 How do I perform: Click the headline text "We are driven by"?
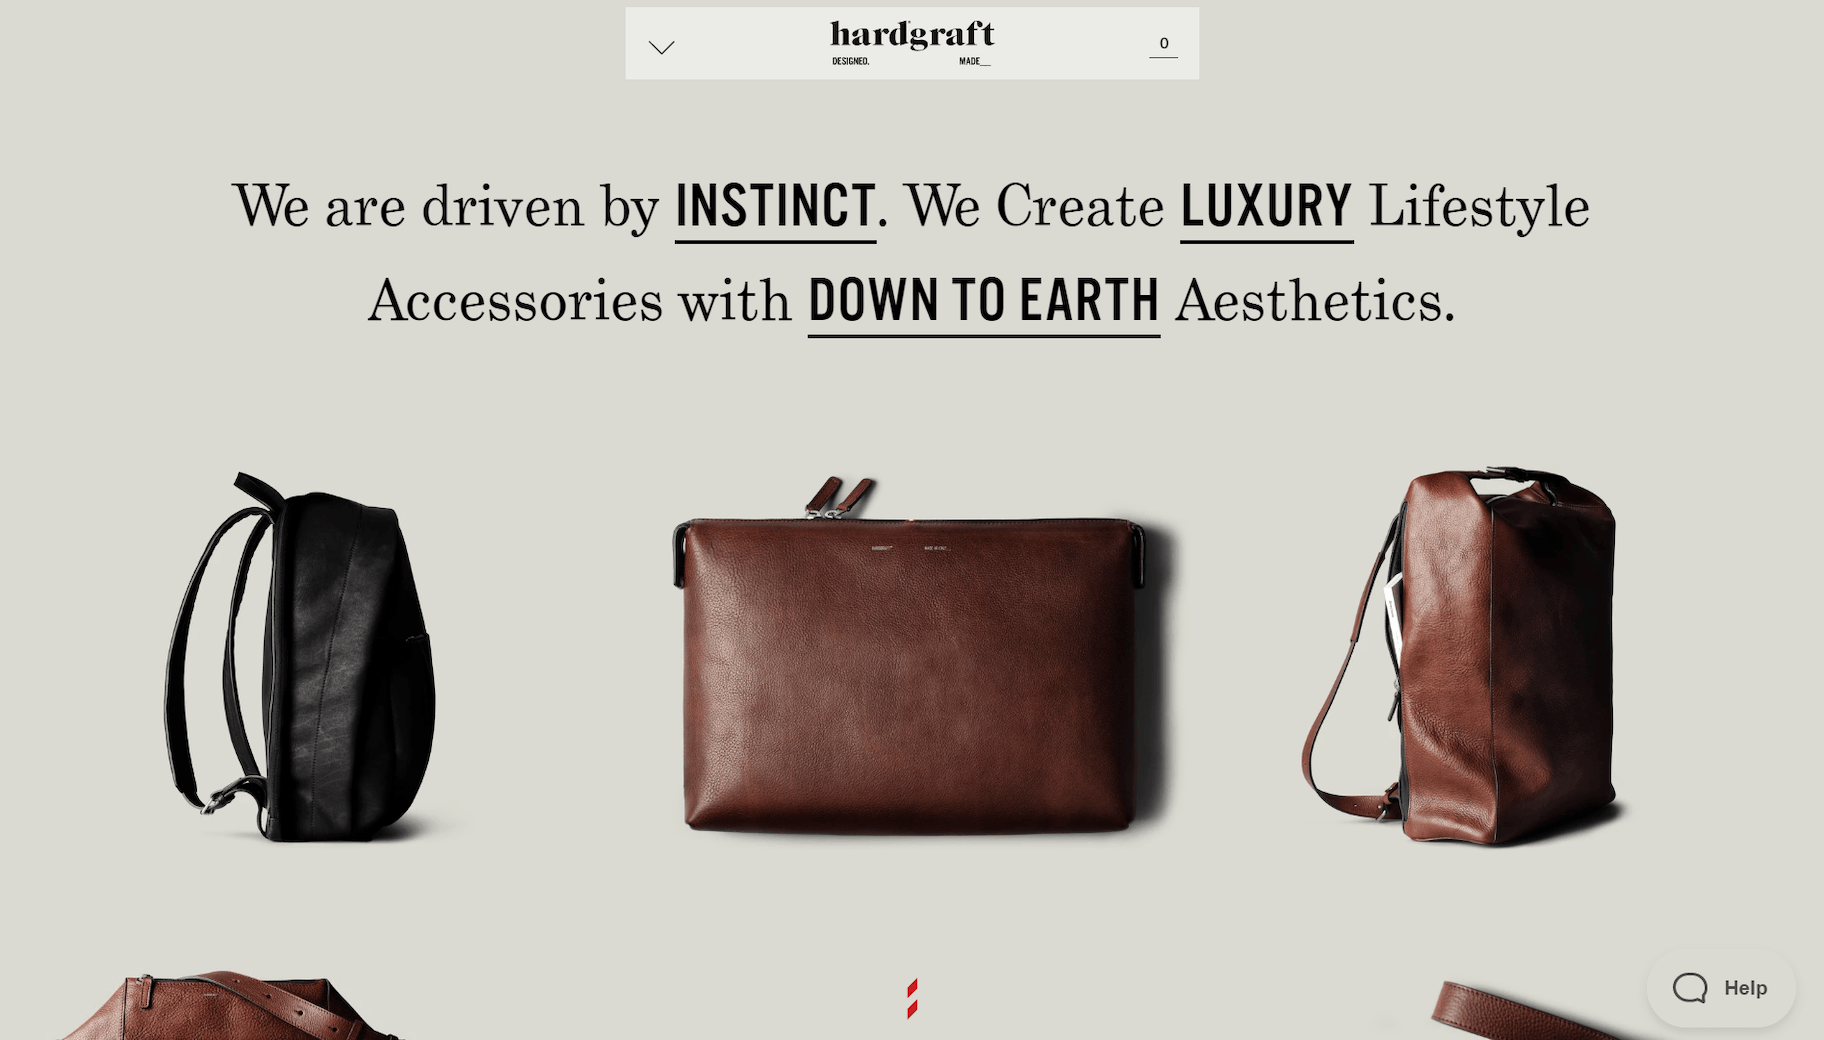point(446,208)
